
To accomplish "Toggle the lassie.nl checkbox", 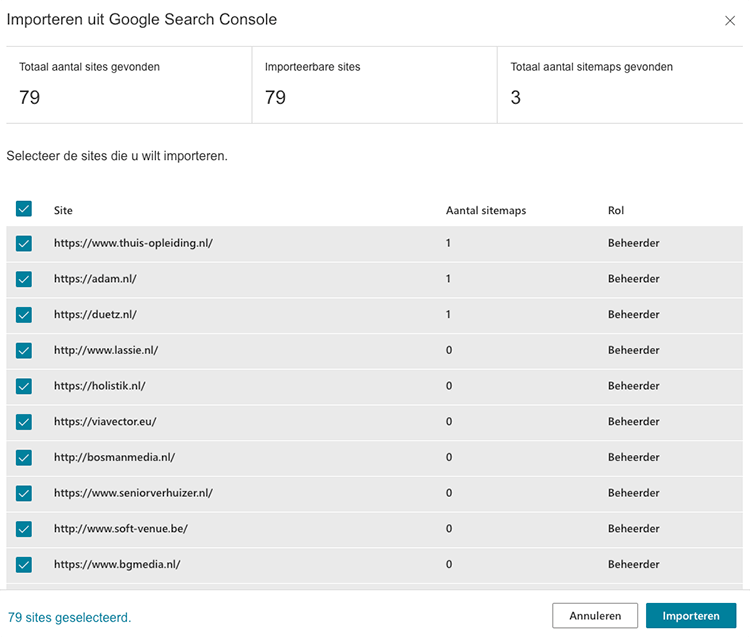I will tap(23, 351).
